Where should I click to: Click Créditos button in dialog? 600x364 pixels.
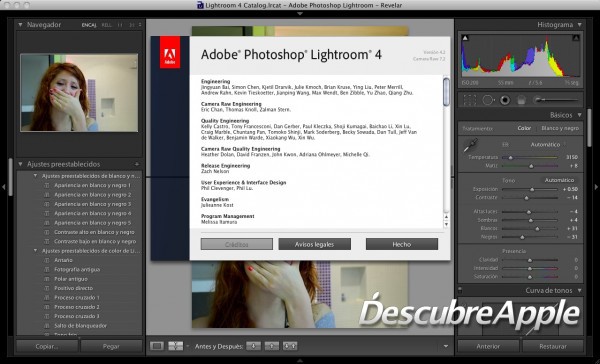tap(236, 244)
